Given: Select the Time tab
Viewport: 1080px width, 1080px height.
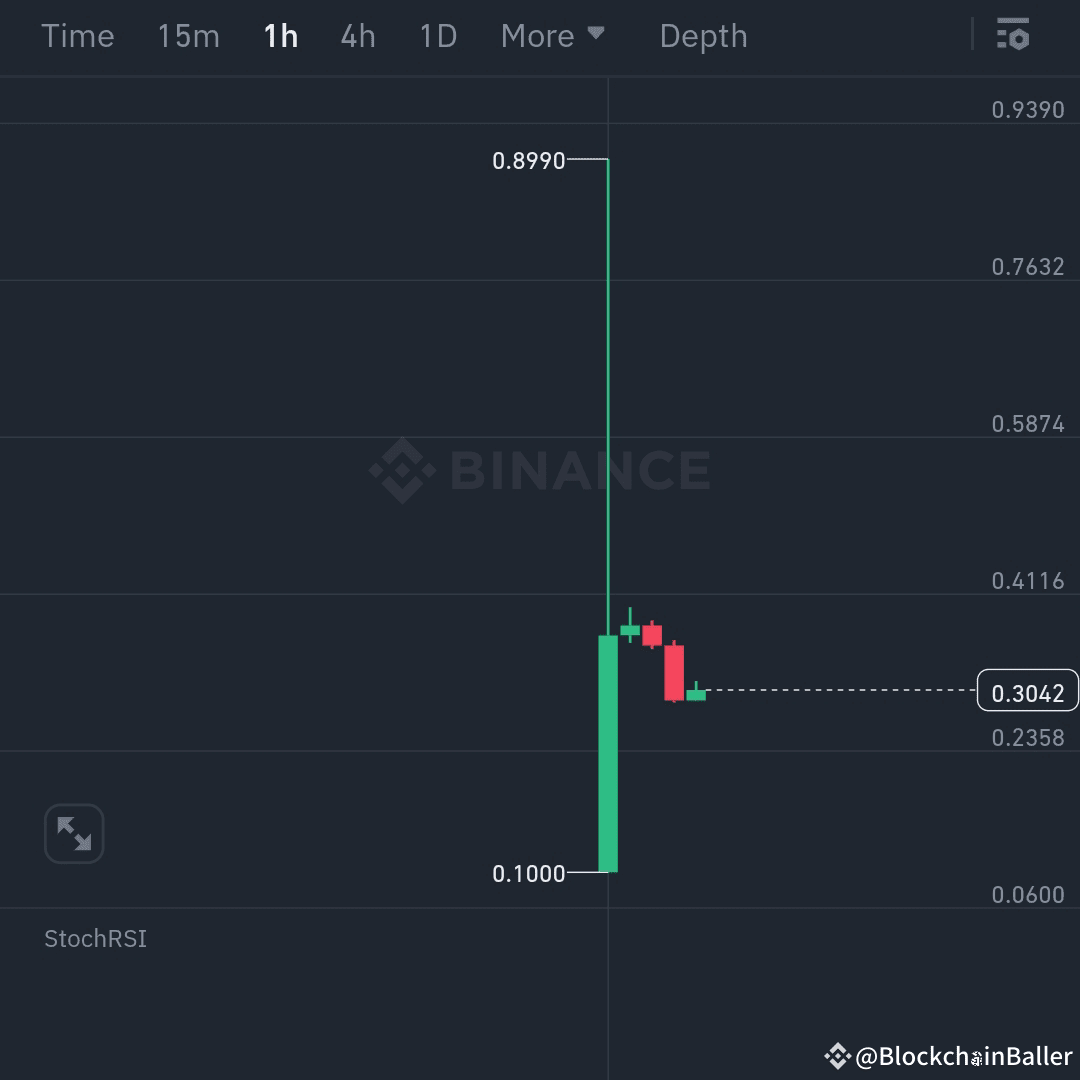Looking at the screenshot, I should tap(77, 36).
